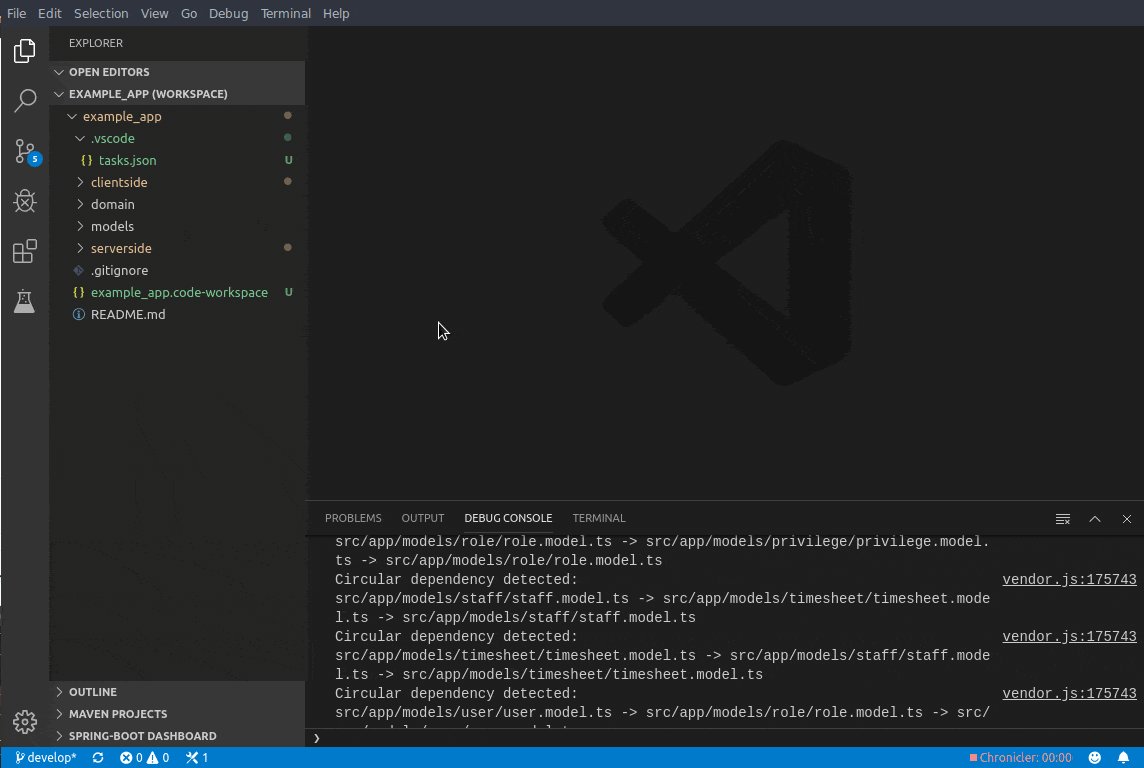The height and width of the screenshot is (768, 1144).
Task: Click the Manage gear icon
Action: pyautogui.click(x=25, y=721)
